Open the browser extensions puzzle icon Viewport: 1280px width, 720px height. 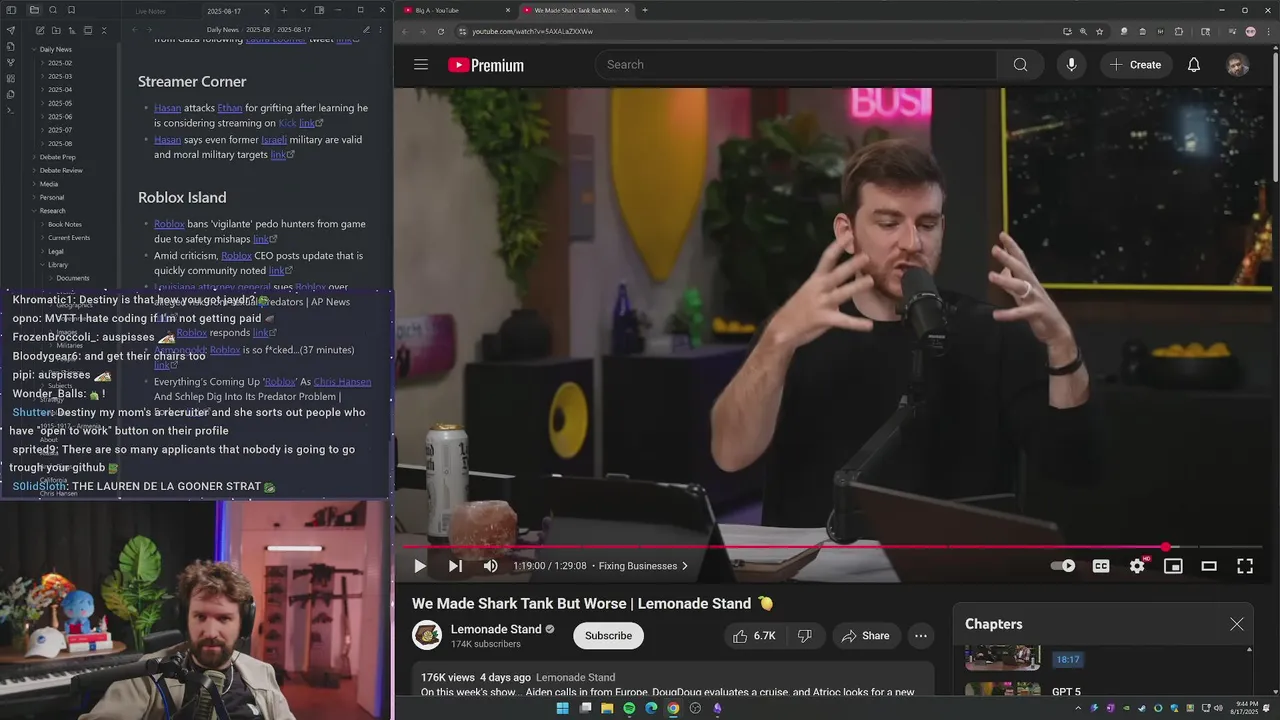[x=1178, y=31]
